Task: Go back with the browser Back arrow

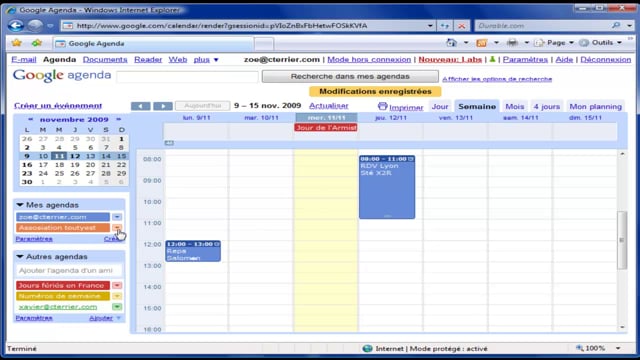Action: tap(16, 26)
